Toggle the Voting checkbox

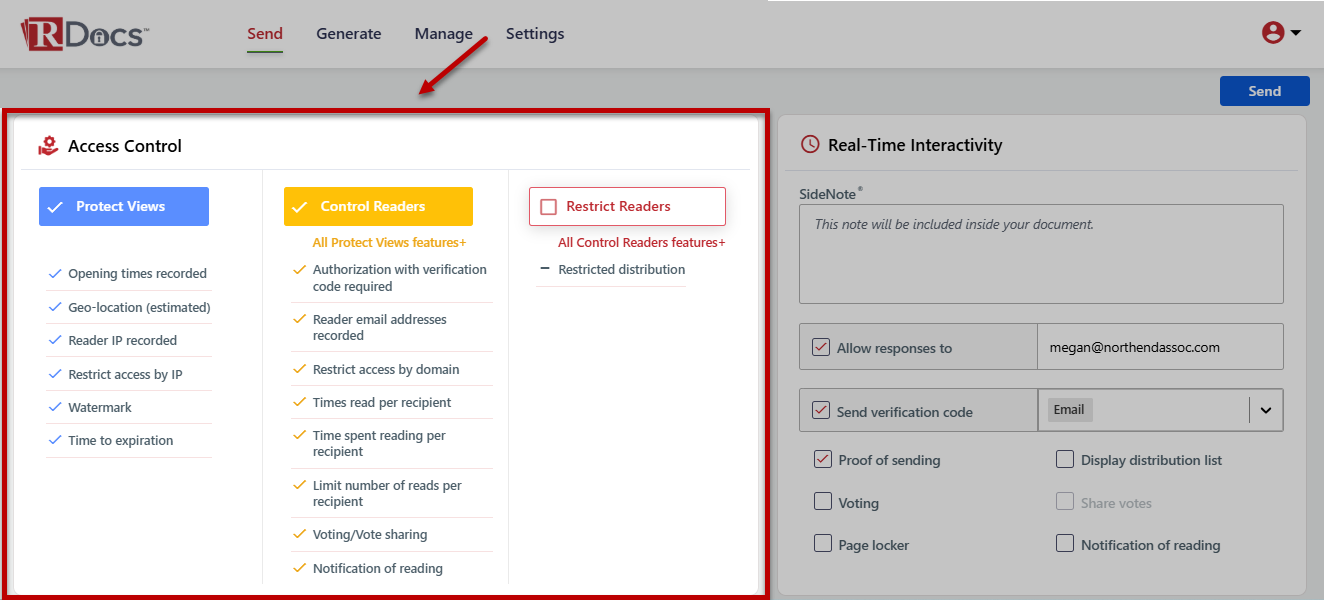822,502
